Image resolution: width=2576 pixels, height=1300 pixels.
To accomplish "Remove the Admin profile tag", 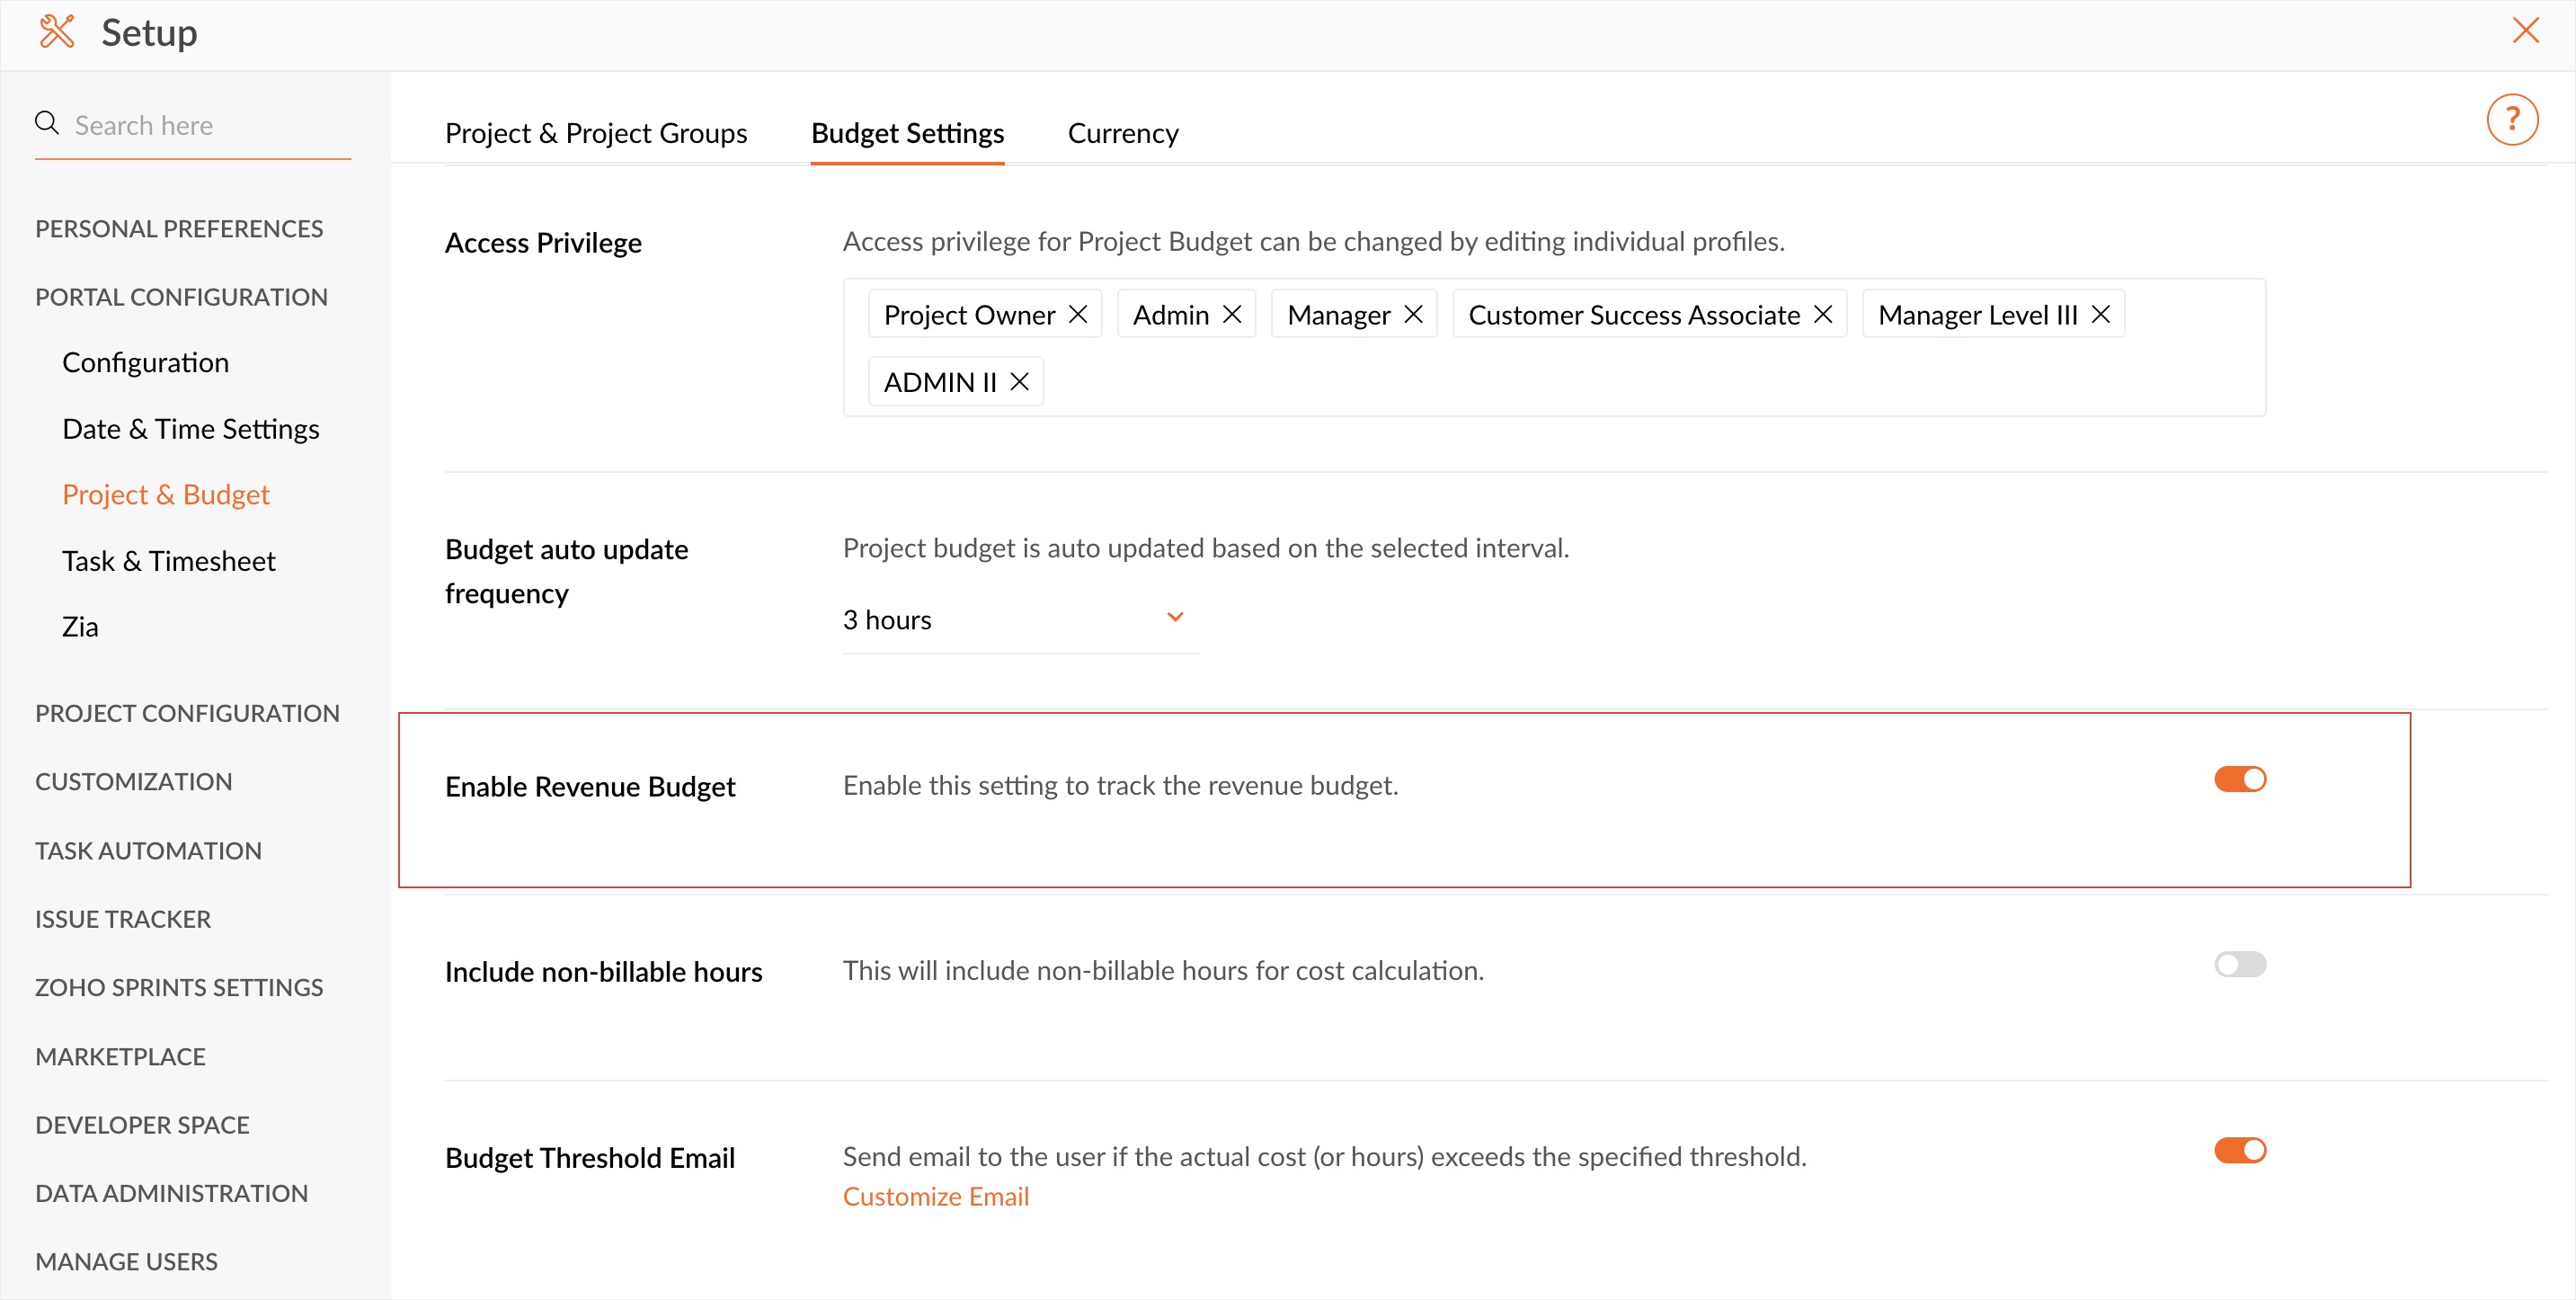I will (x=1232, y=315).
